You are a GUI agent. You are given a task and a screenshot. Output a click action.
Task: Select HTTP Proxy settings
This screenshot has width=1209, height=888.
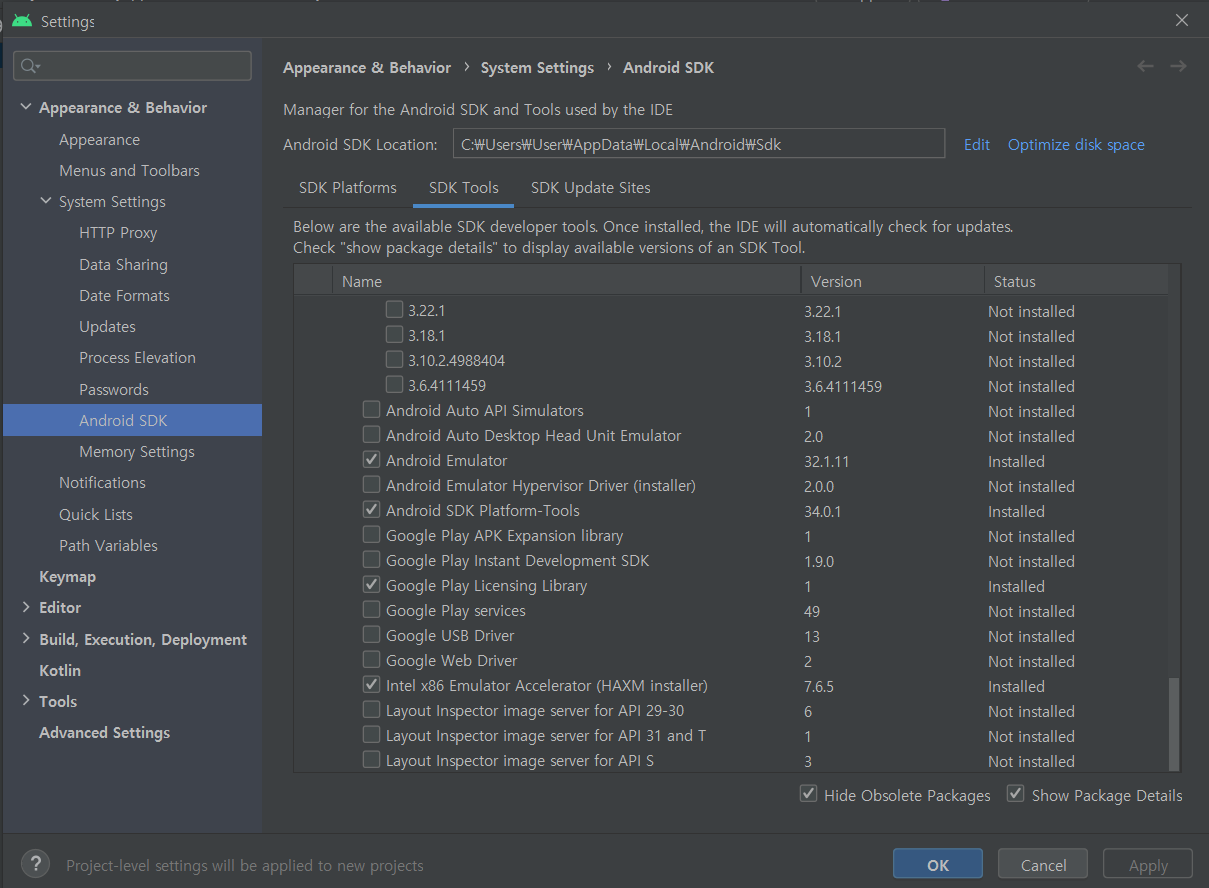click(x=118, y=232)
